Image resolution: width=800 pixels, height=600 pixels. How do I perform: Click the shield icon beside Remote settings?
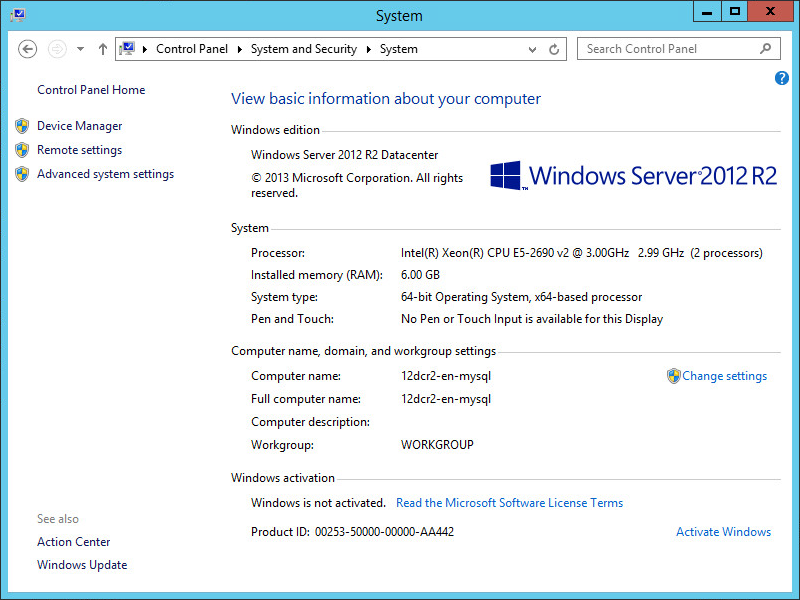tap(22, 150)
